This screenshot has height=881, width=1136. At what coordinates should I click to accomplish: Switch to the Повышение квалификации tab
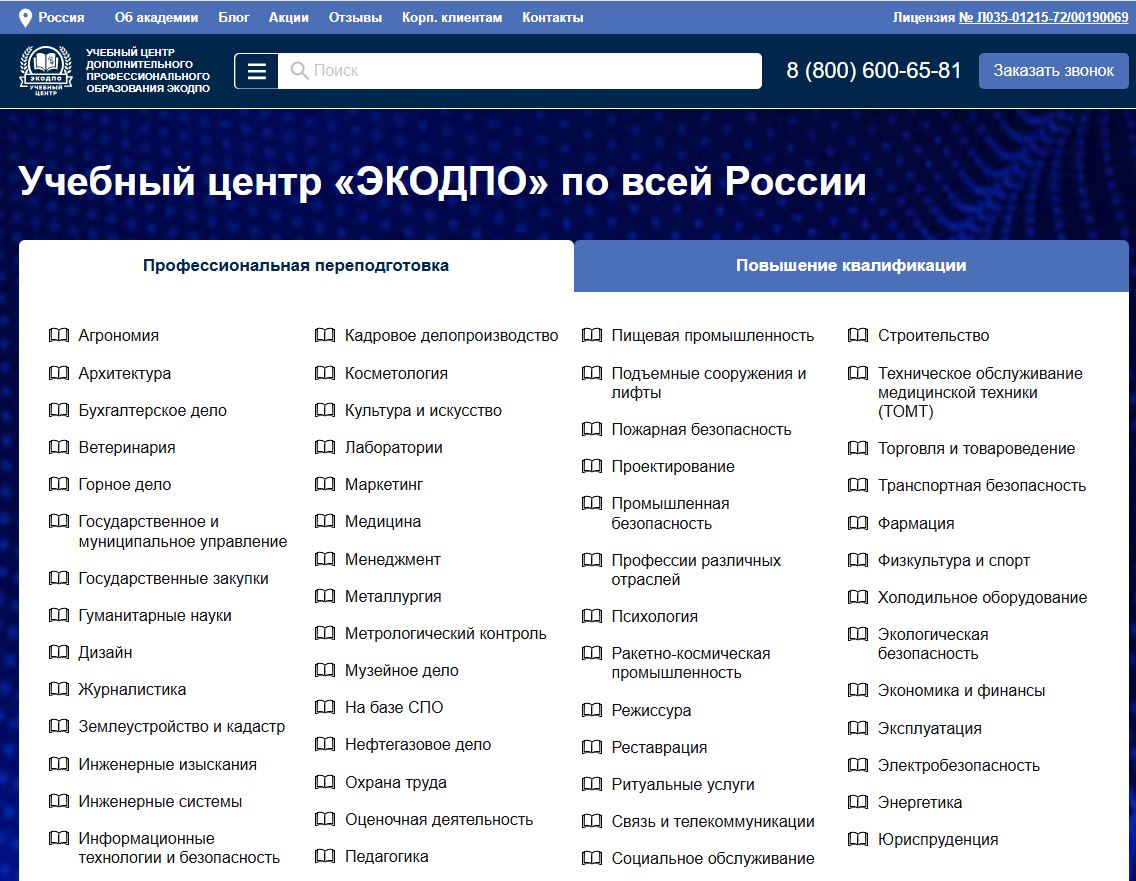(x=850, y=264)
